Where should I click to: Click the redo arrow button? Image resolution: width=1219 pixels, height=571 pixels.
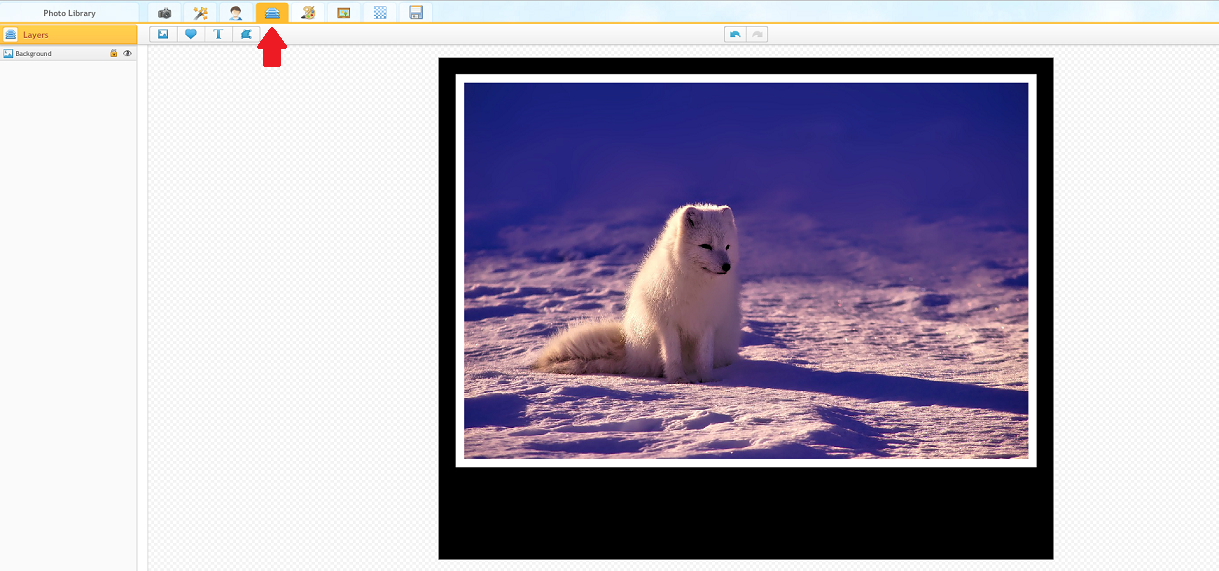[x=757, y=34]
